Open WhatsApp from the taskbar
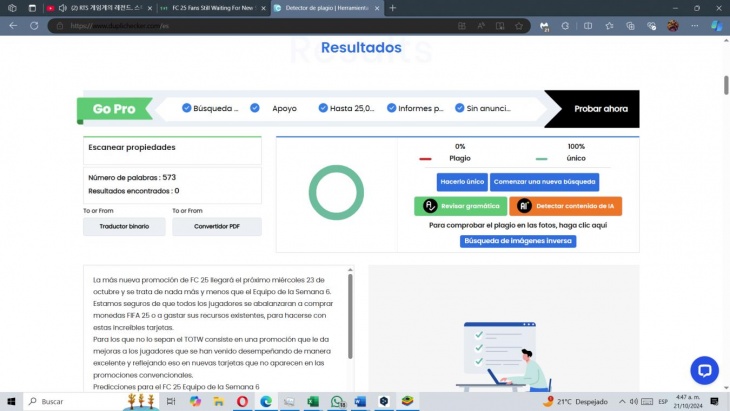 337,401
